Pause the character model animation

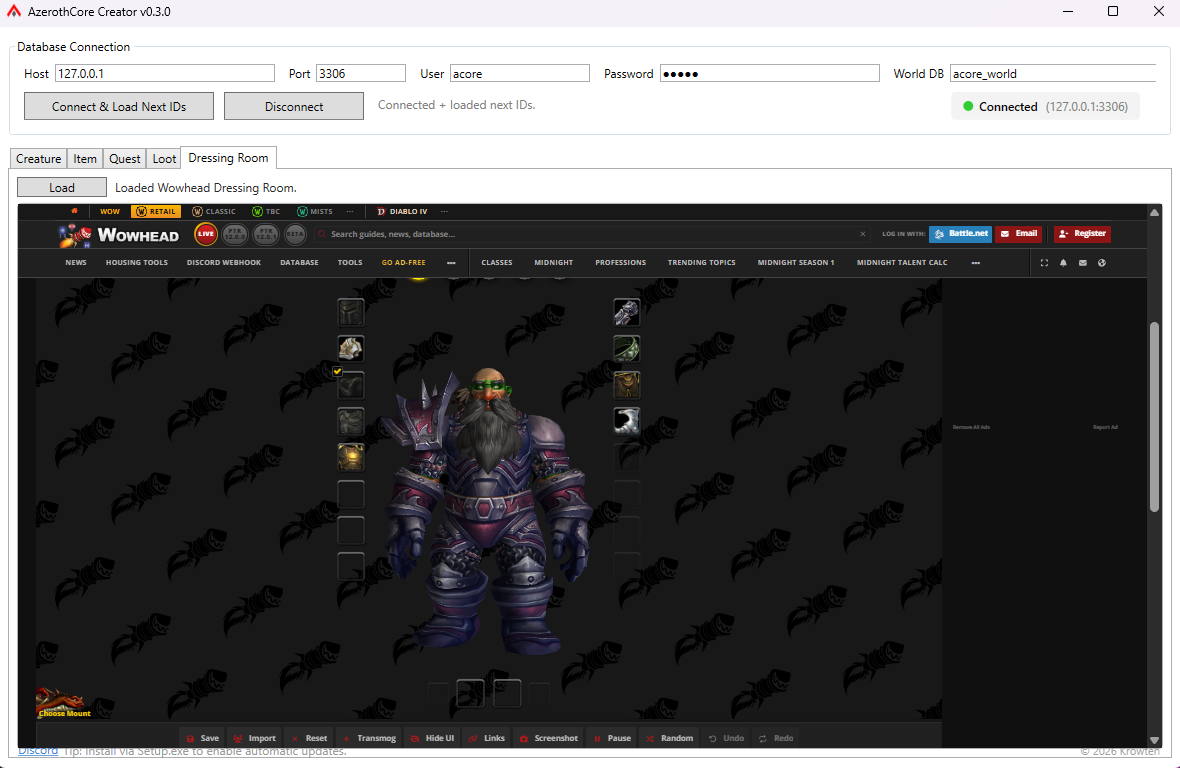pyautogui.click(x=612, y=738)
